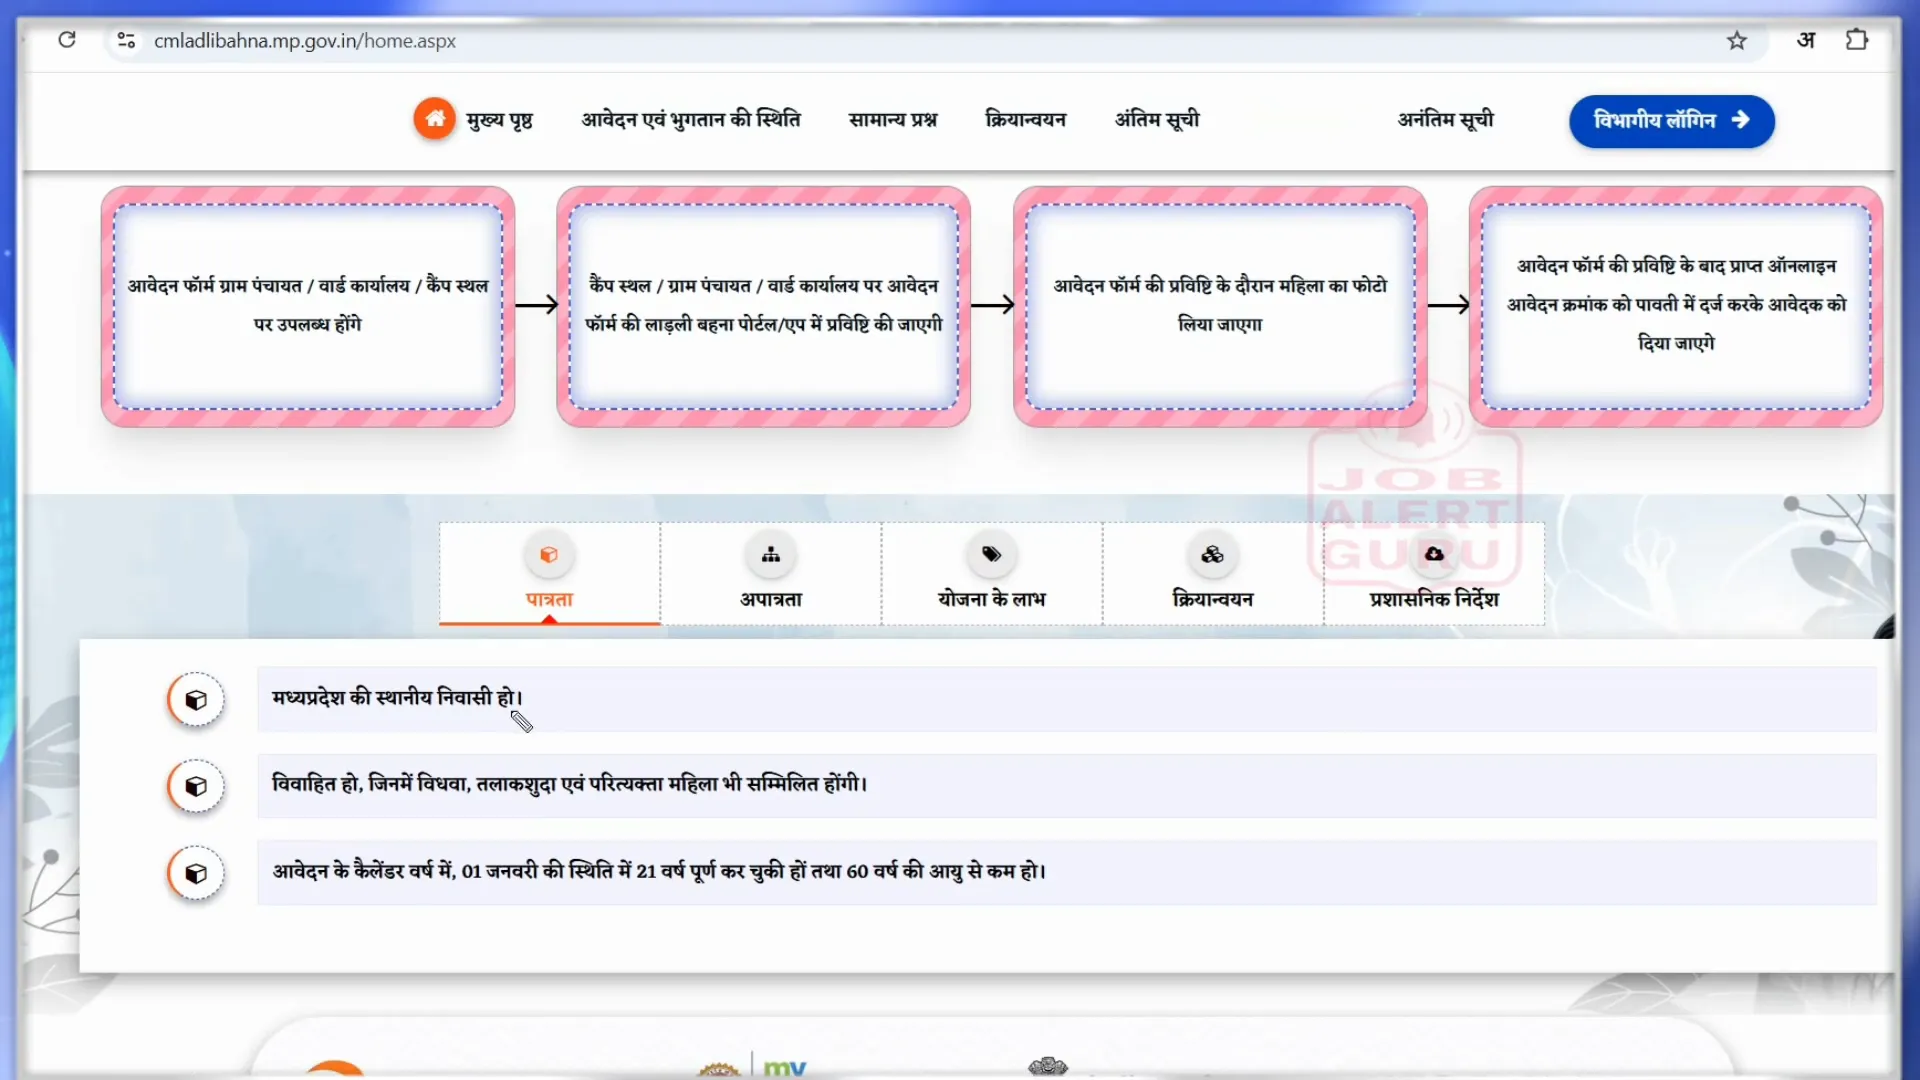Click the योजना के लाभ tag icon
The height and width of the screenshot is (1080, 1920).
pos(992,555)
